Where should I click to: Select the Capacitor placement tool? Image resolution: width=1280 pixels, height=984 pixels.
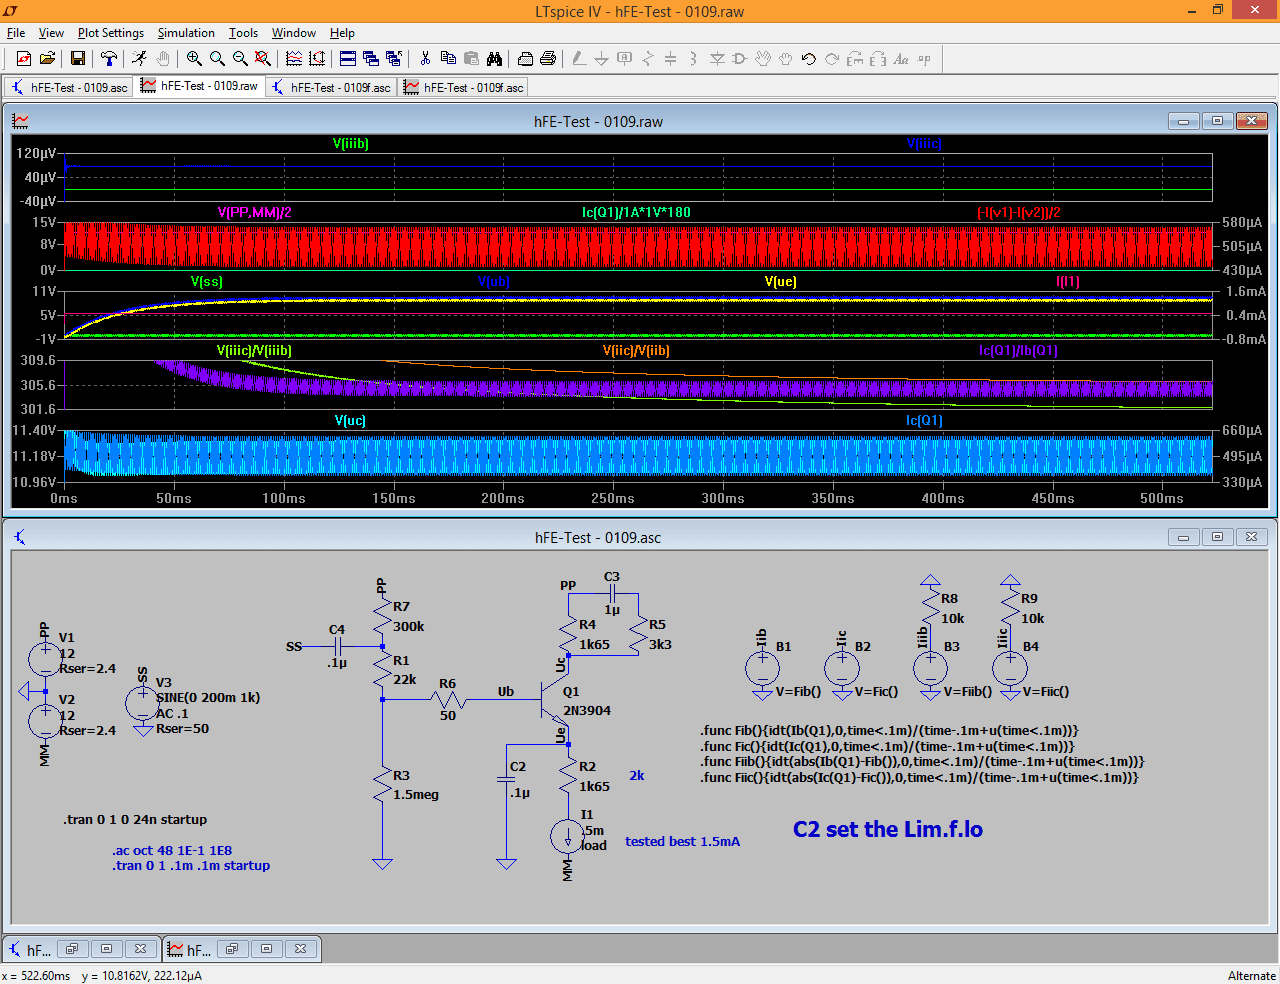point(670,59)
